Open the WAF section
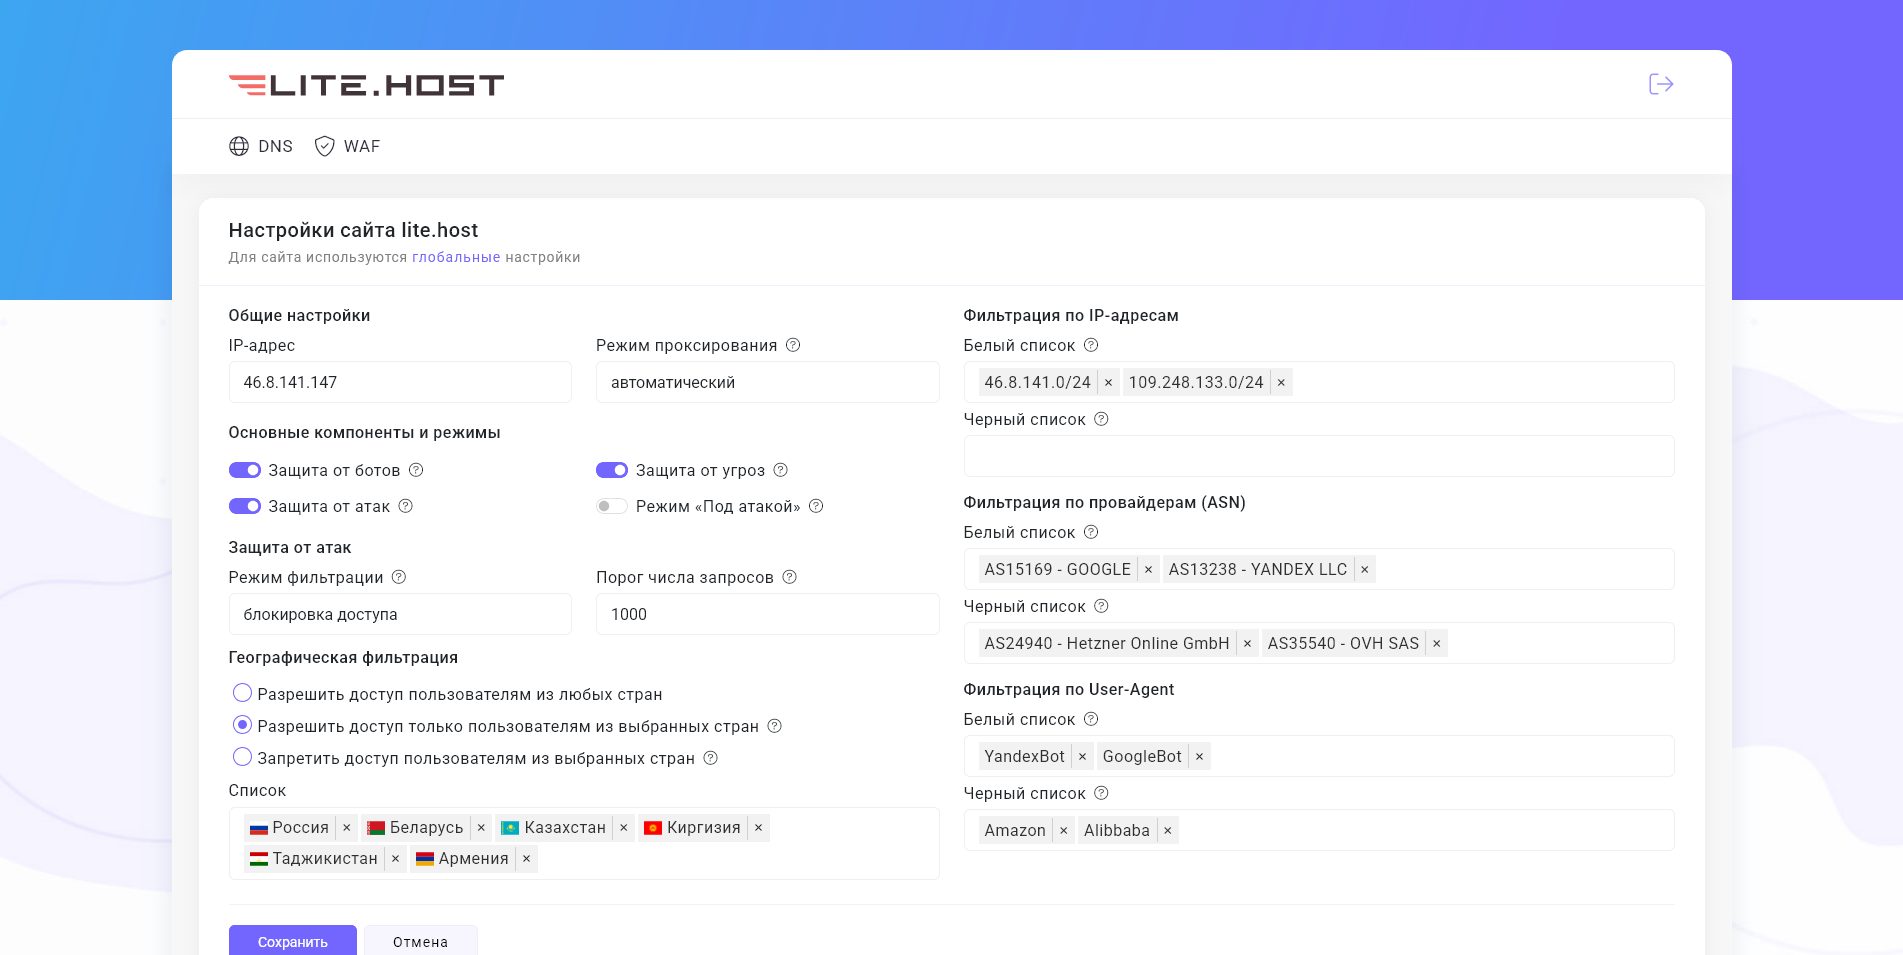 pos(347,146)
